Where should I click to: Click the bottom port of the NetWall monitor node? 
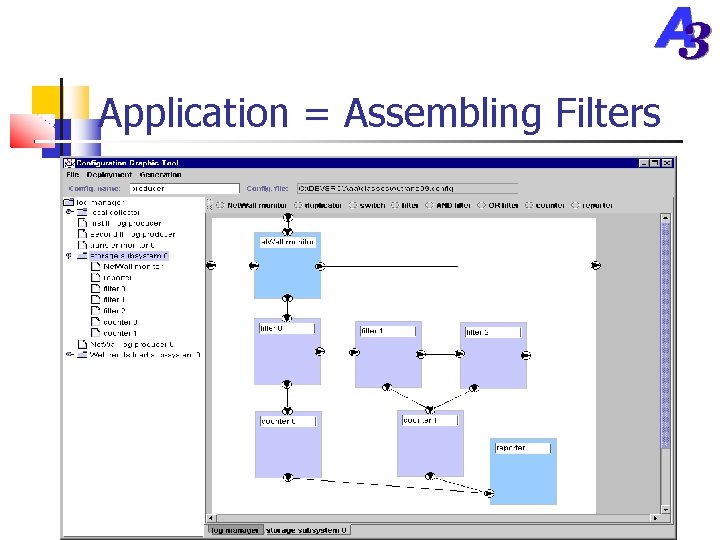pyautogui.click(x=287, y=298)
